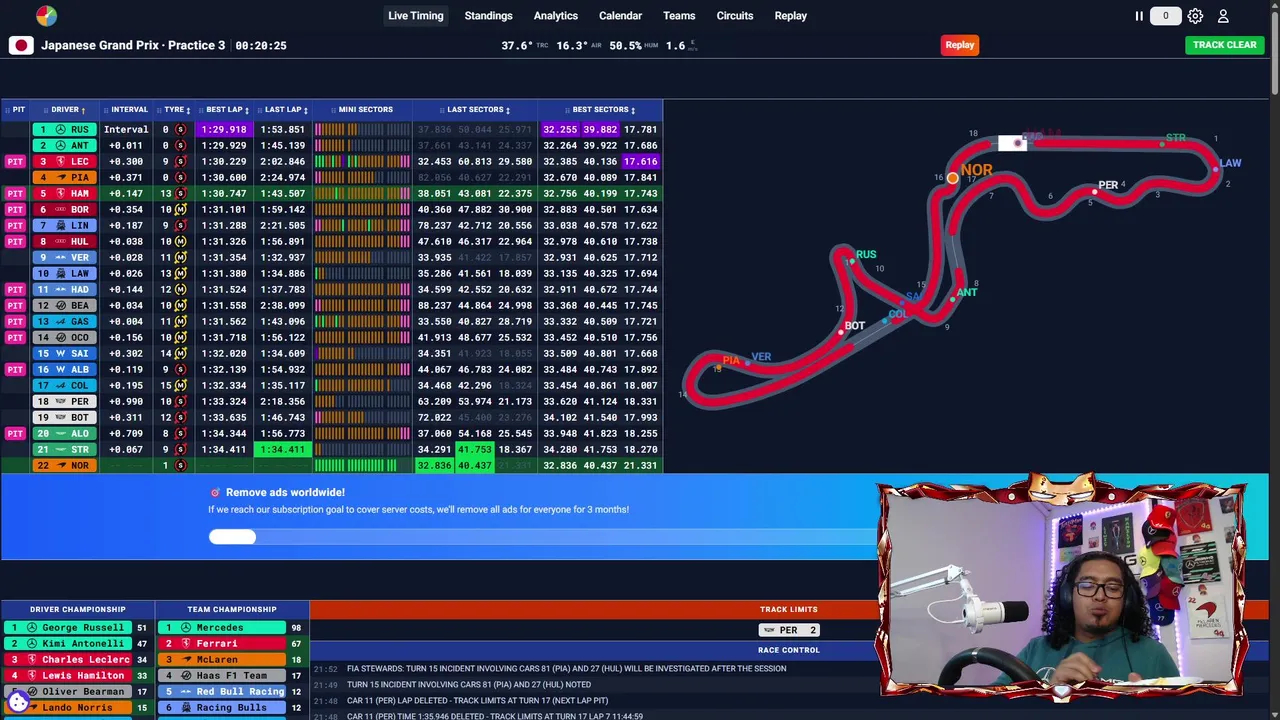Click mini sectors bars in HAM row
1280x720 pixels.
(x=363, y=193)
